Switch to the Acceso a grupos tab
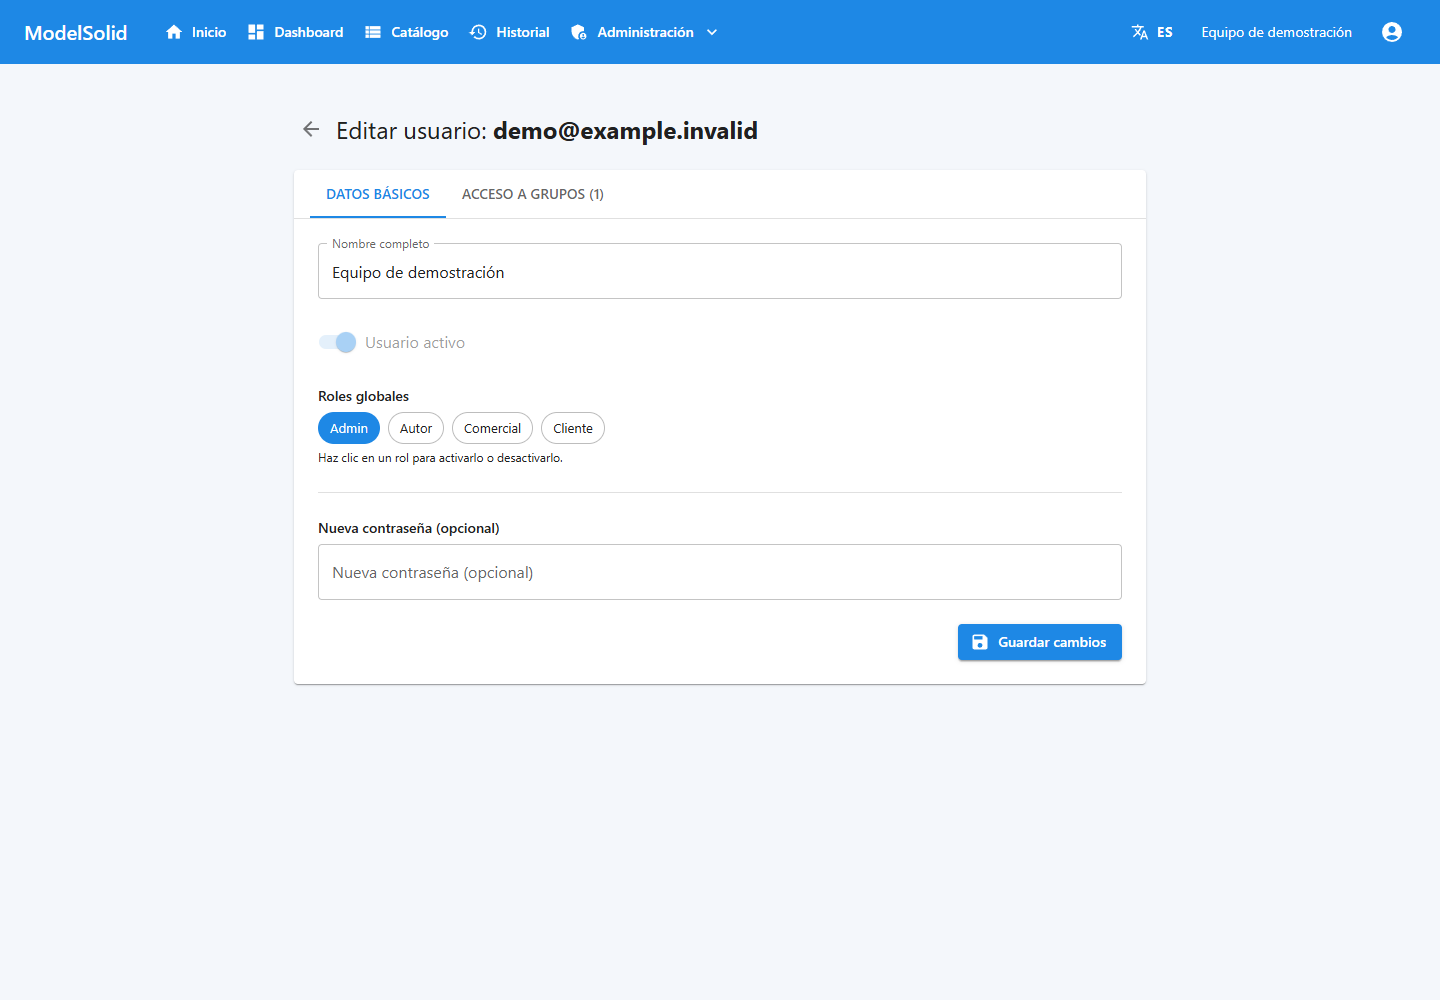Viewport: 1440px width, 1000px height. (533, 194)
